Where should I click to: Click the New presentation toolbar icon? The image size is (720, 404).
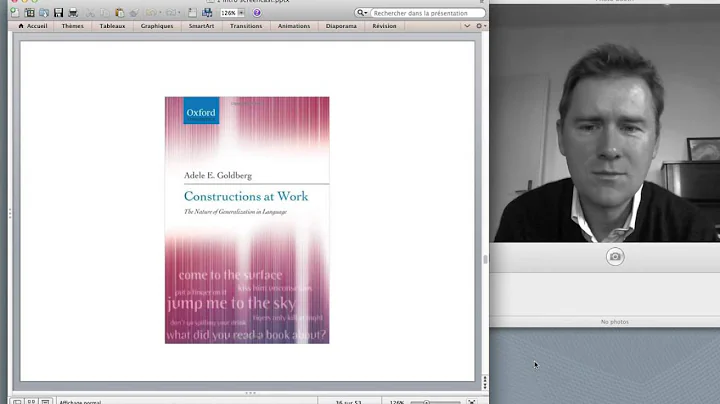pyautogui.click(x=15, y=13)
